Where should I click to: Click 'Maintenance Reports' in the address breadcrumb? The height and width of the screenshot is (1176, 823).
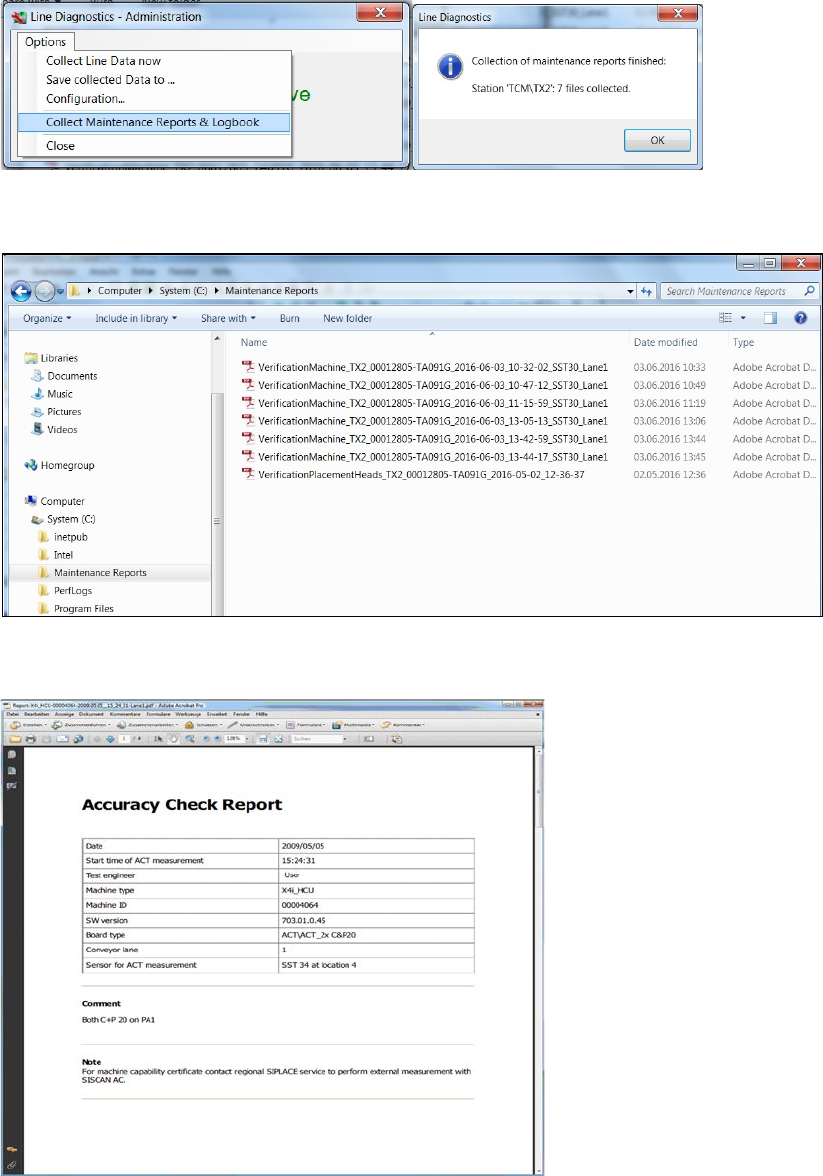pyautogui.click(x=272, y=291)
